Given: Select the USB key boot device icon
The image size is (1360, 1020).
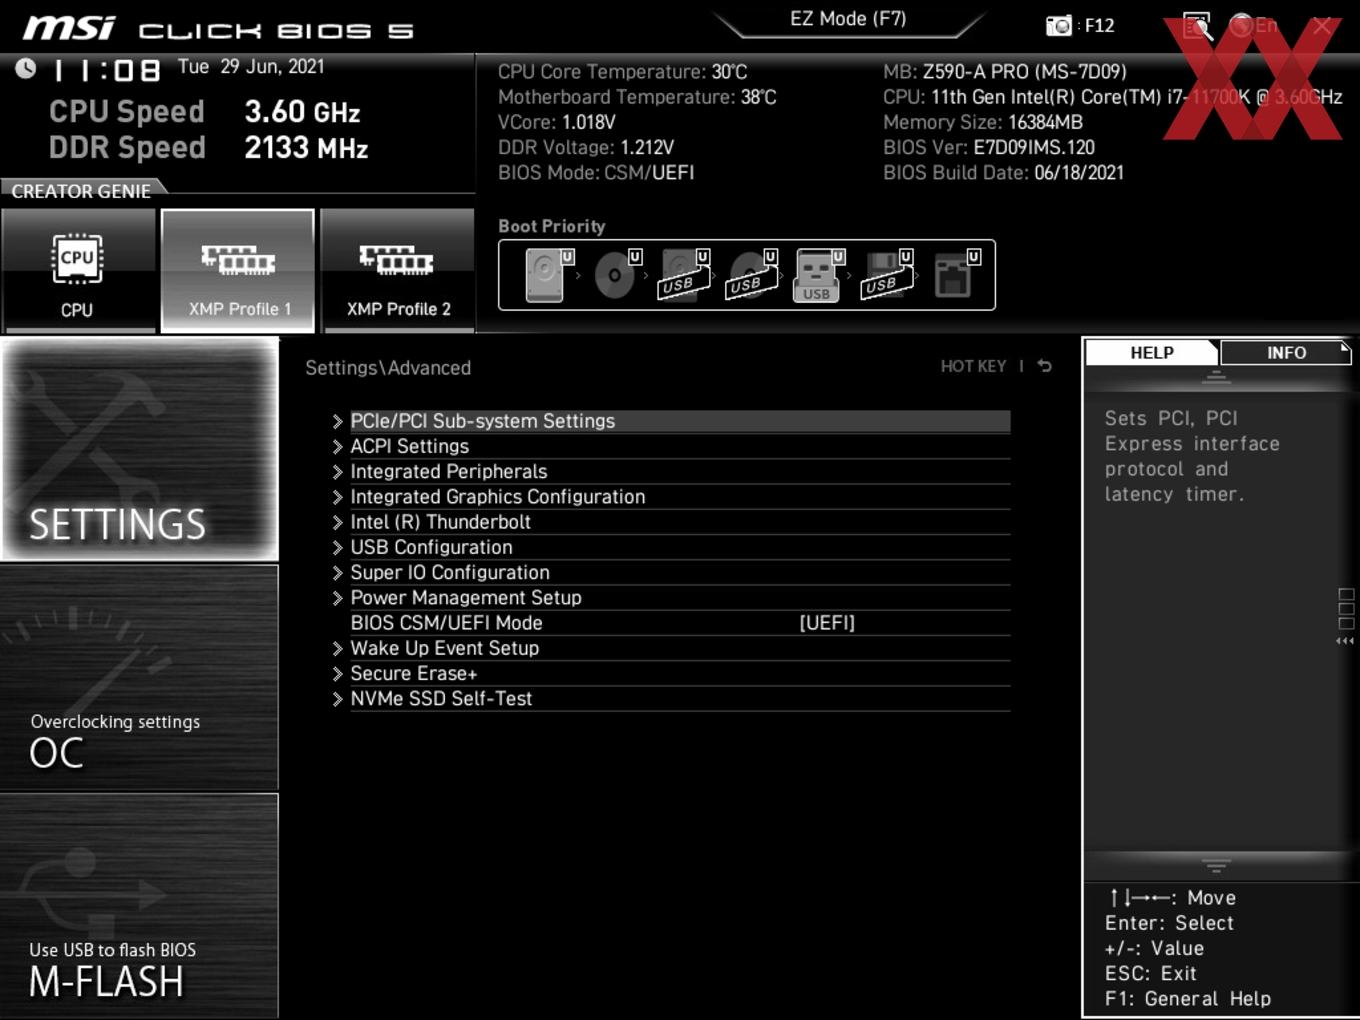Looking at the screenshot, I should coord(819,275).
